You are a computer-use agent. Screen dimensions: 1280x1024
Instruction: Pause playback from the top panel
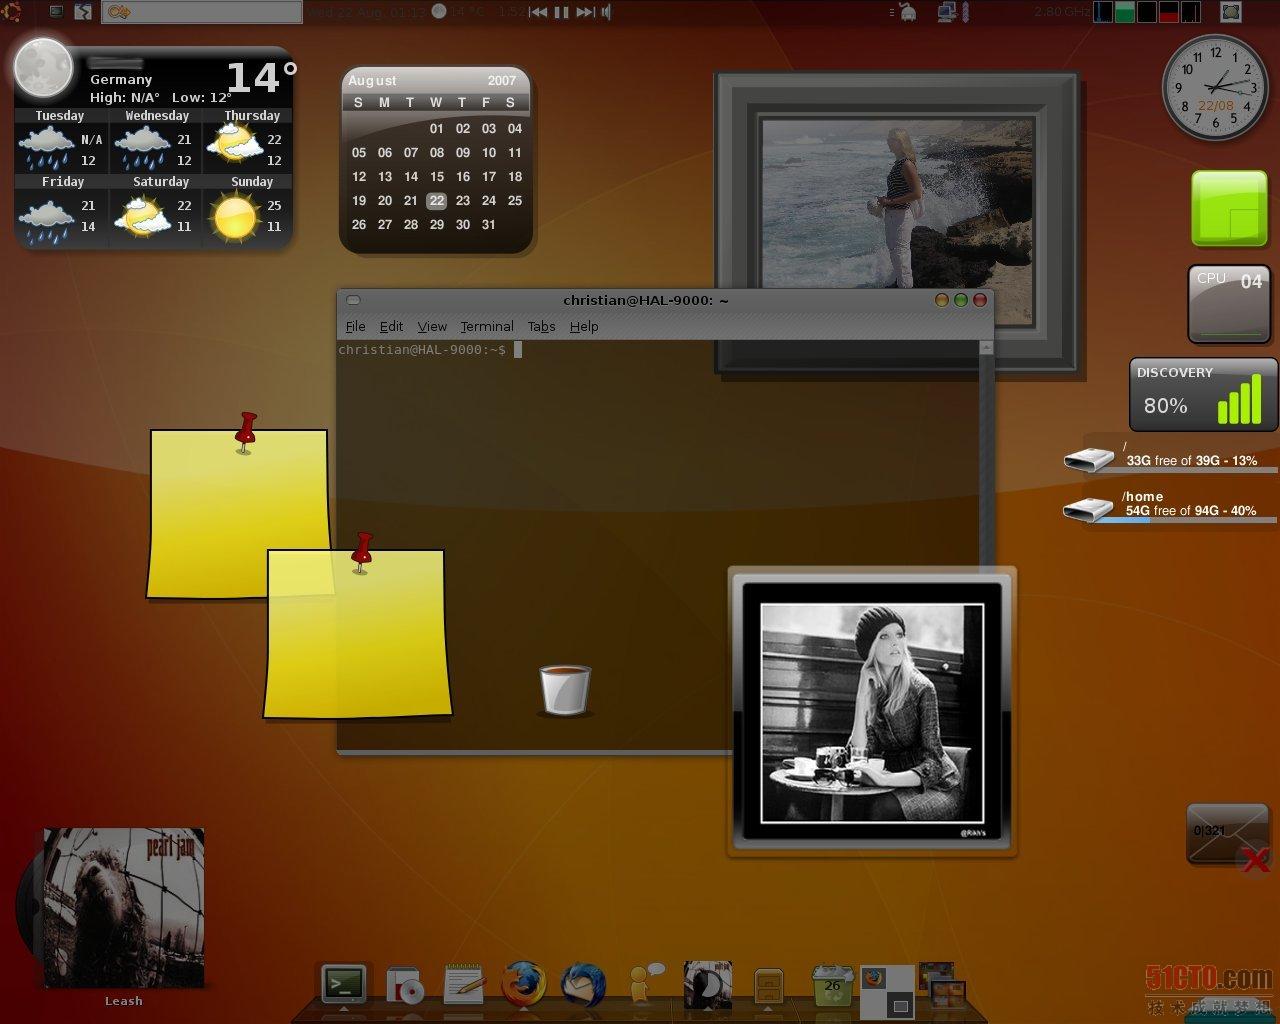point(562,12)
